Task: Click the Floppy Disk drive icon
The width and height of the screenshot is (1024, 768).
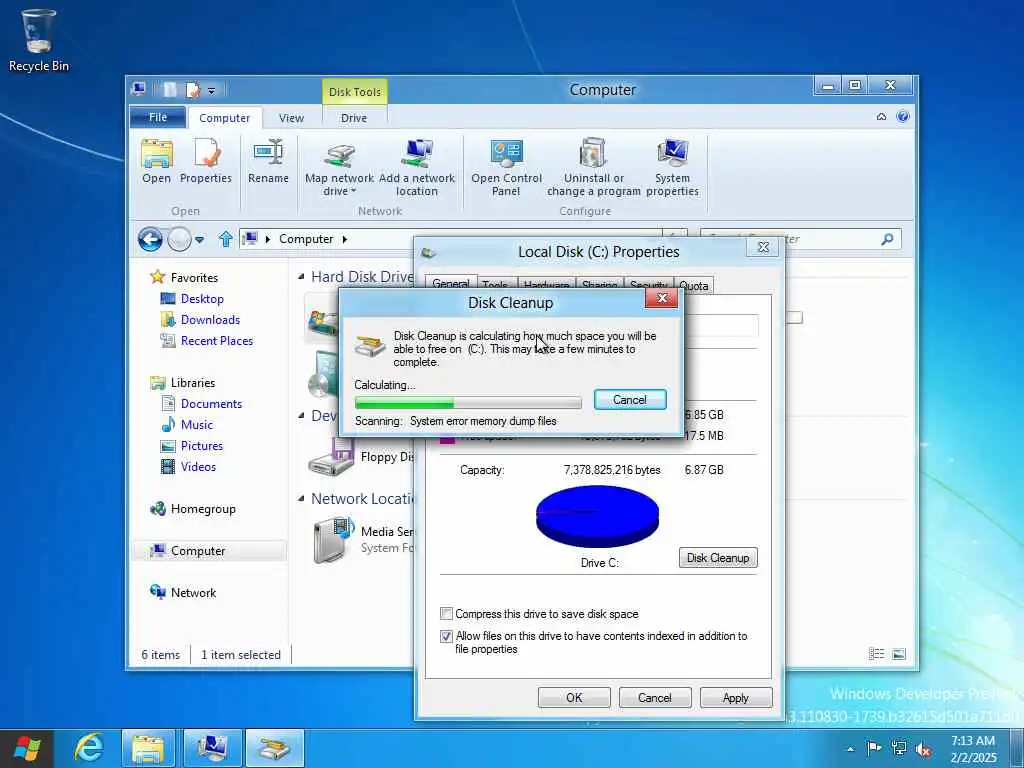Action: pos(331,456)
